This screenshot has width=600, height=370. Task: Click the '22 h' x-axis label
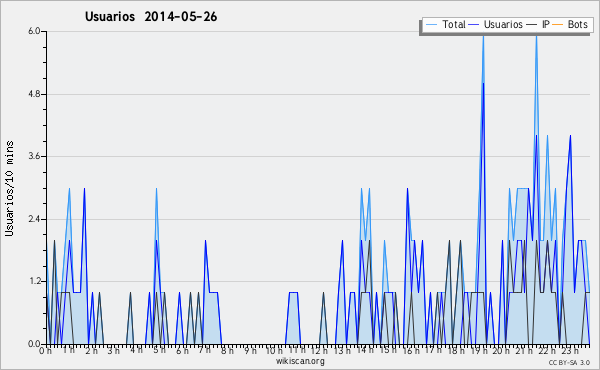pyautogui.click(x=546, y=351)
